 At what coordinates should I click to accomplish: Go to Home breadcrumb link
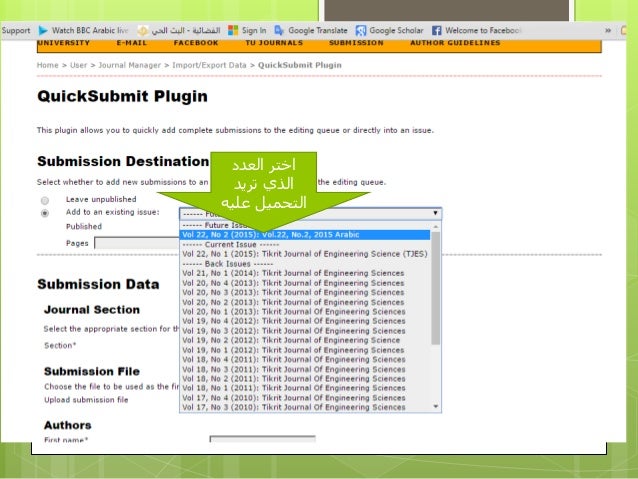(48, 65)
